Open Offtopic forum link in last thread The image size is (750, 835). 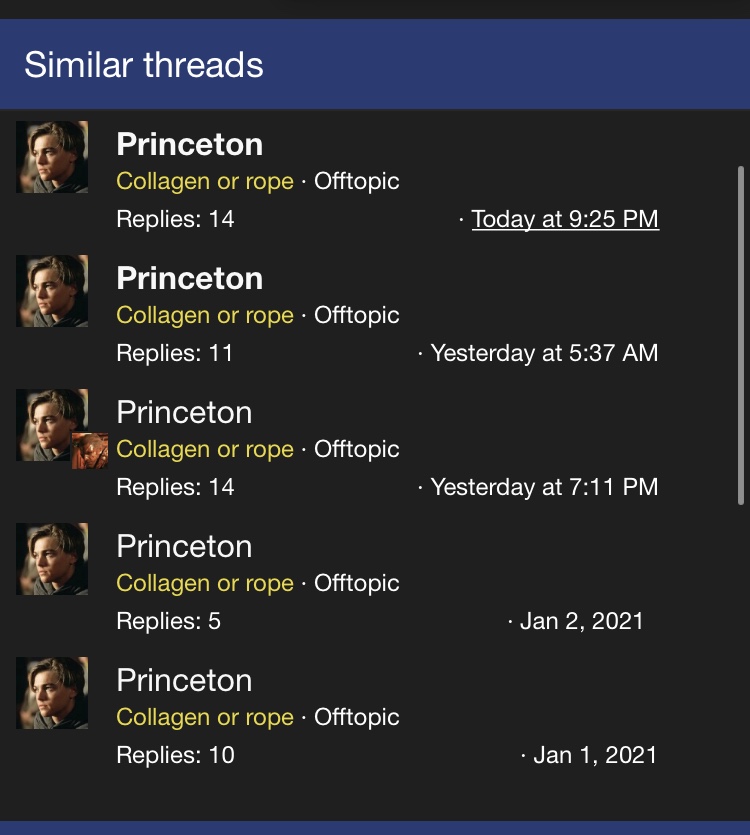click(x=356, y=717)
